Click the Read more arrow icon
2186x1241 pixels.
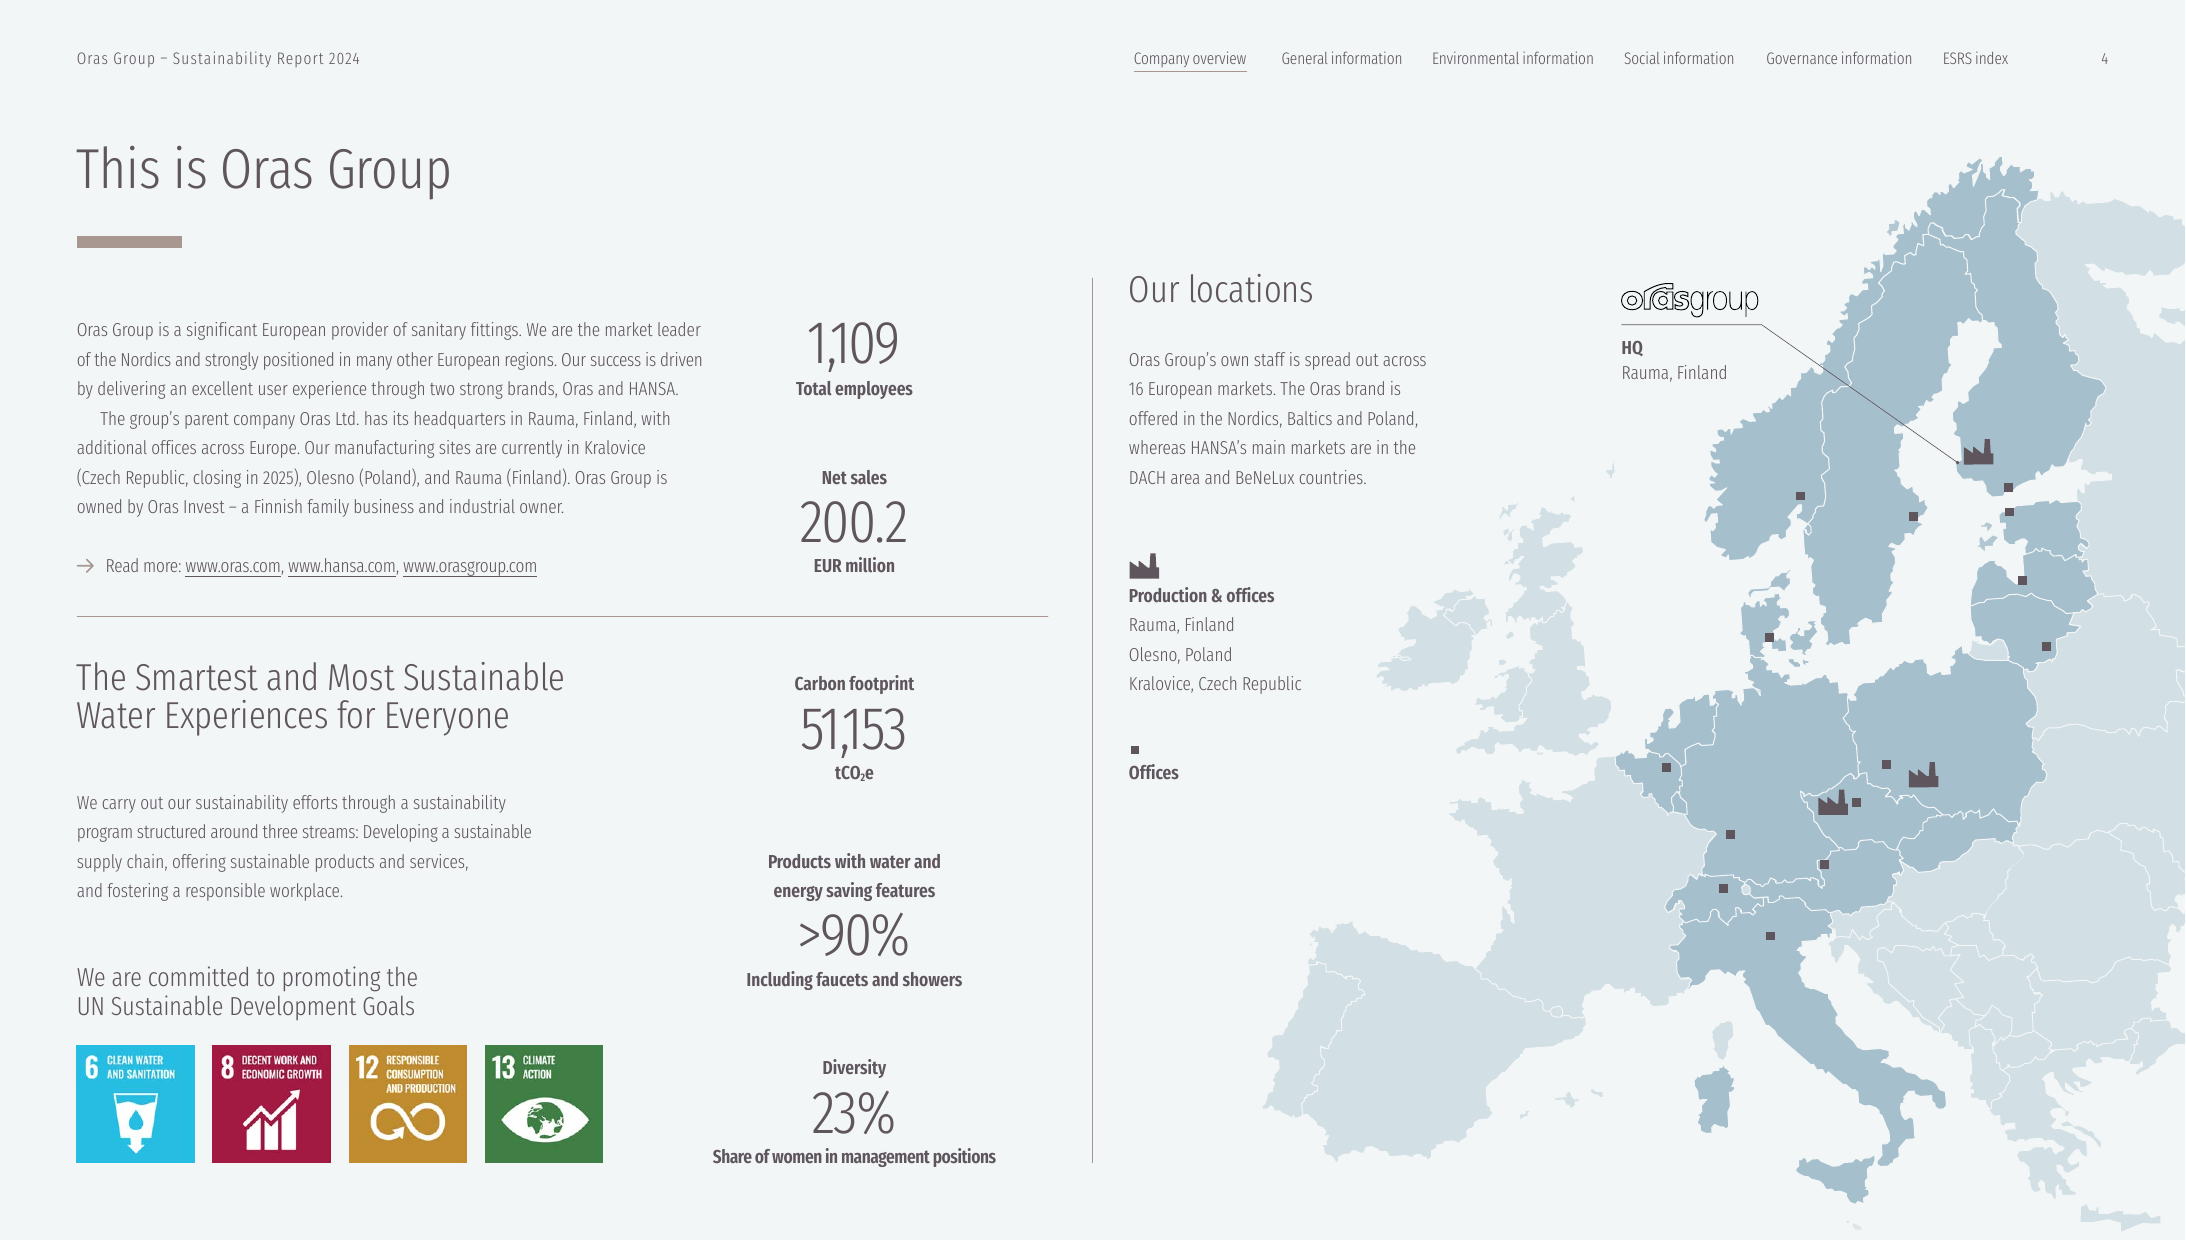click(x=85, y=566)
